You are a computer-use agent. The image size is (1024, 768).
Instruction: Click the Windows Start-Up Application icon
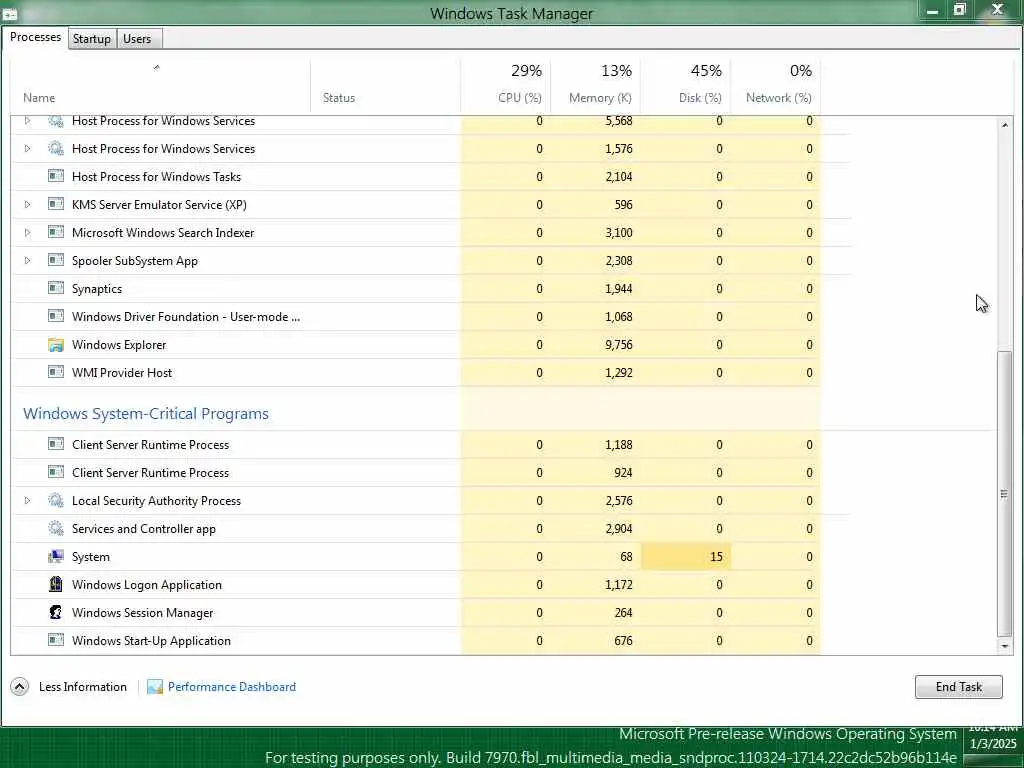56,640
